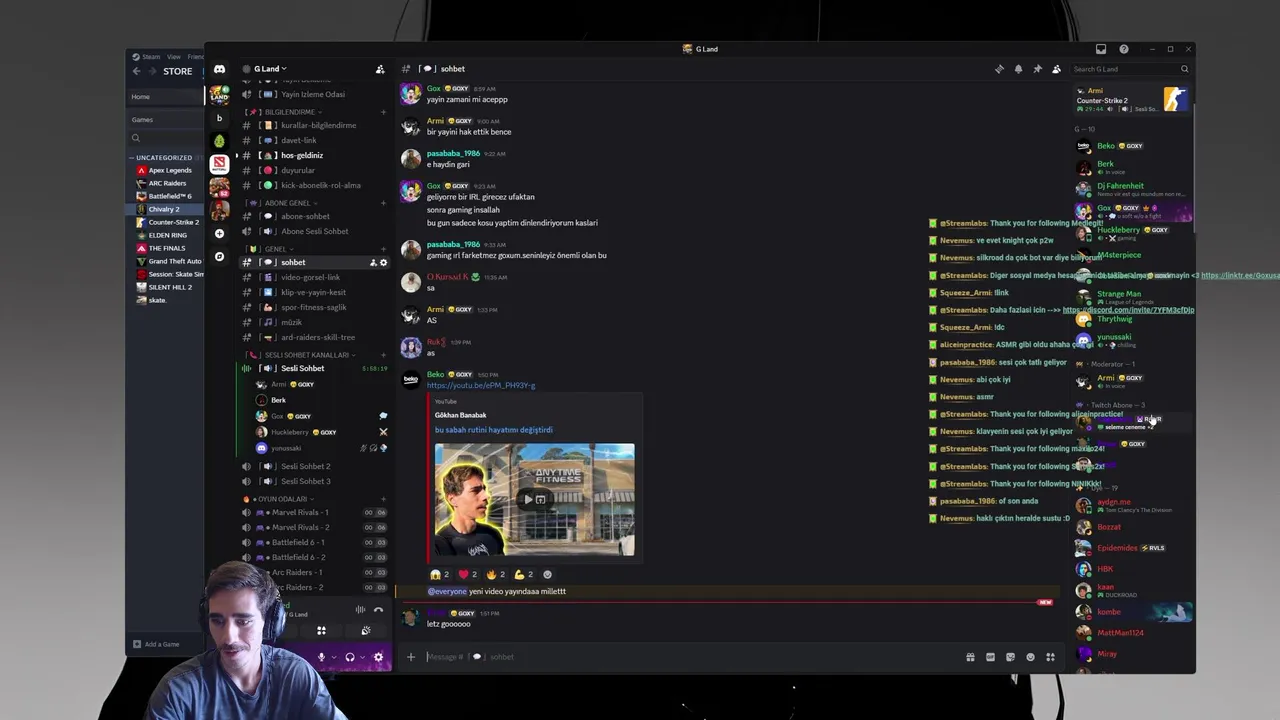Open G Land server dropdown menu

[270, 69]
